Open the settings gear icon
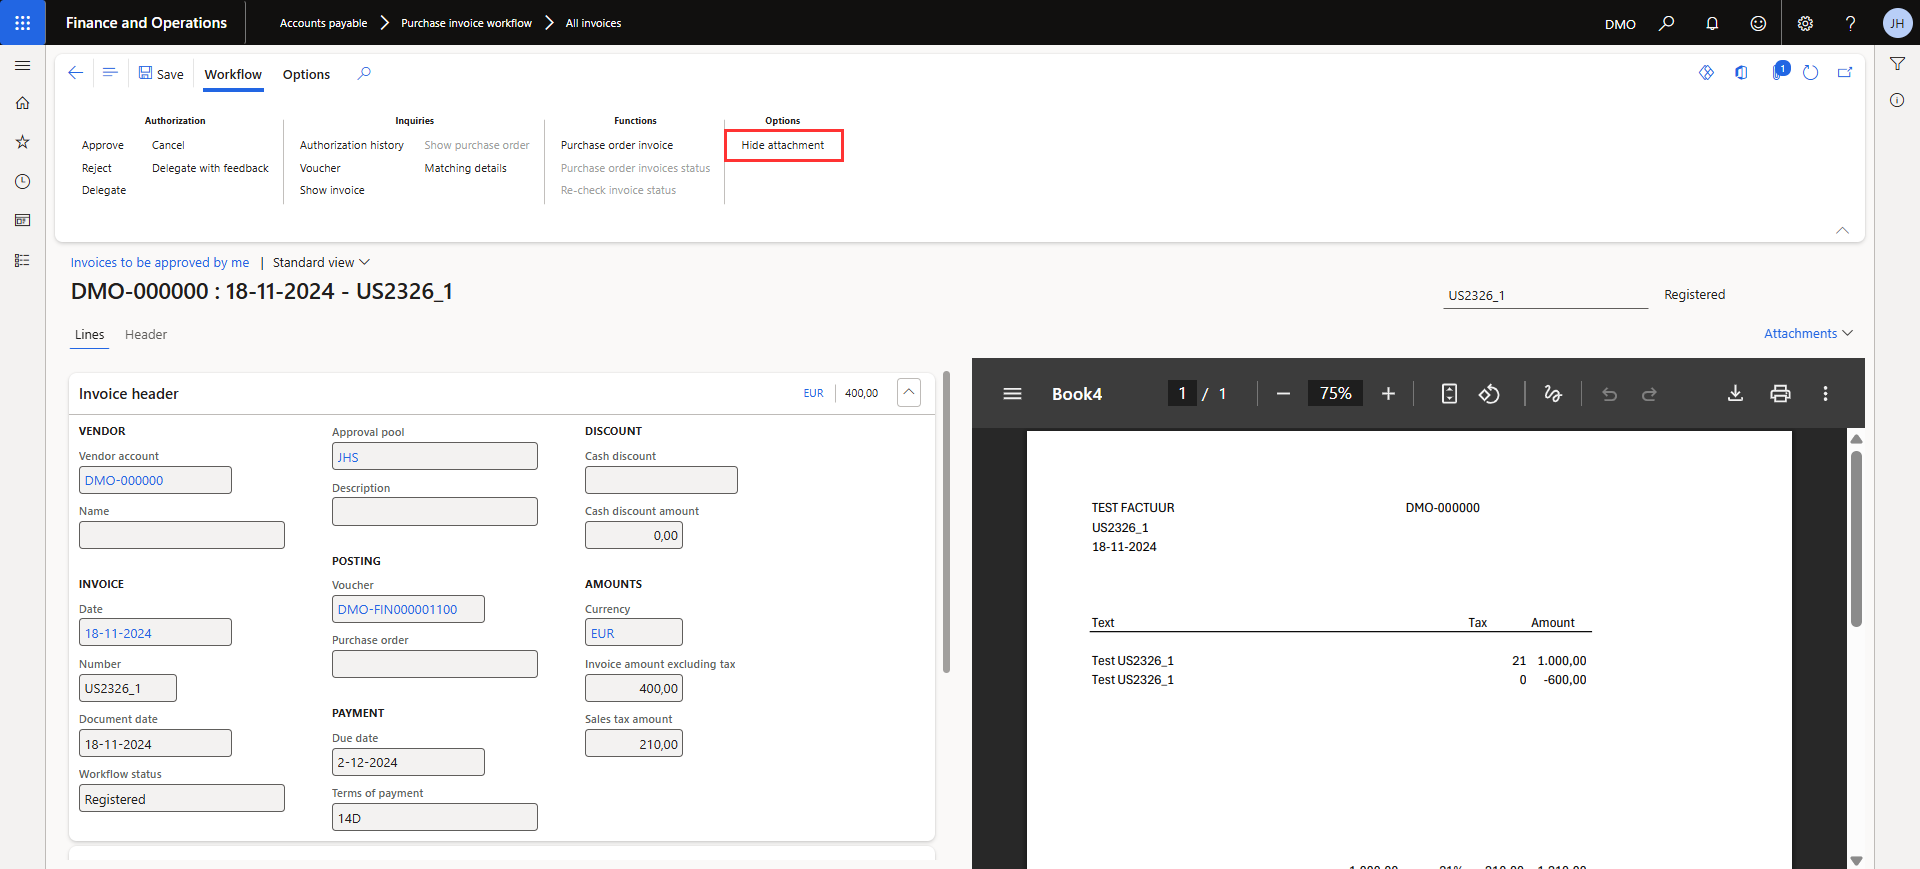Image resolution: width=1920 pixels, height=869 pixels. click(x=1805, y=23)
